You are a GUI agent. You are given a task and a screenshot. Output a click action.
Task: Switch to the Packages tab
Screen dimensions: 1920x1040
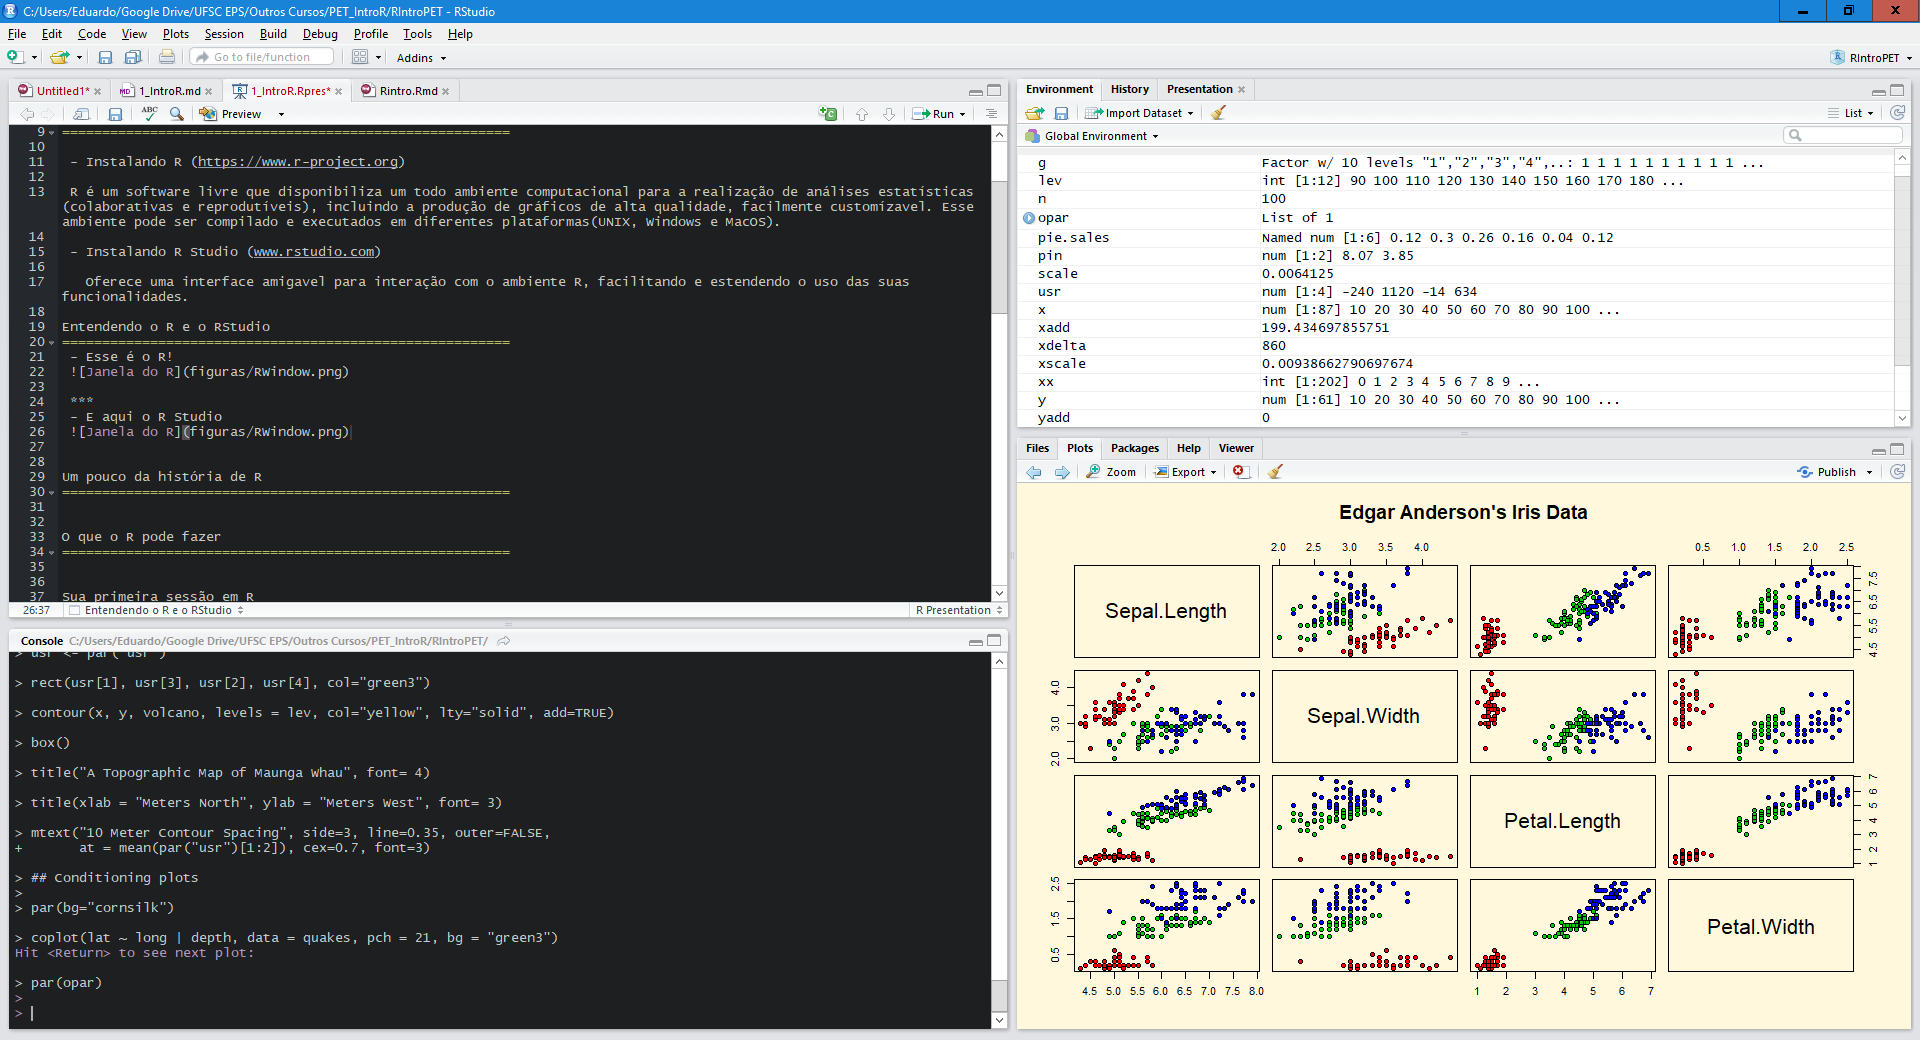coord(1135,448)
